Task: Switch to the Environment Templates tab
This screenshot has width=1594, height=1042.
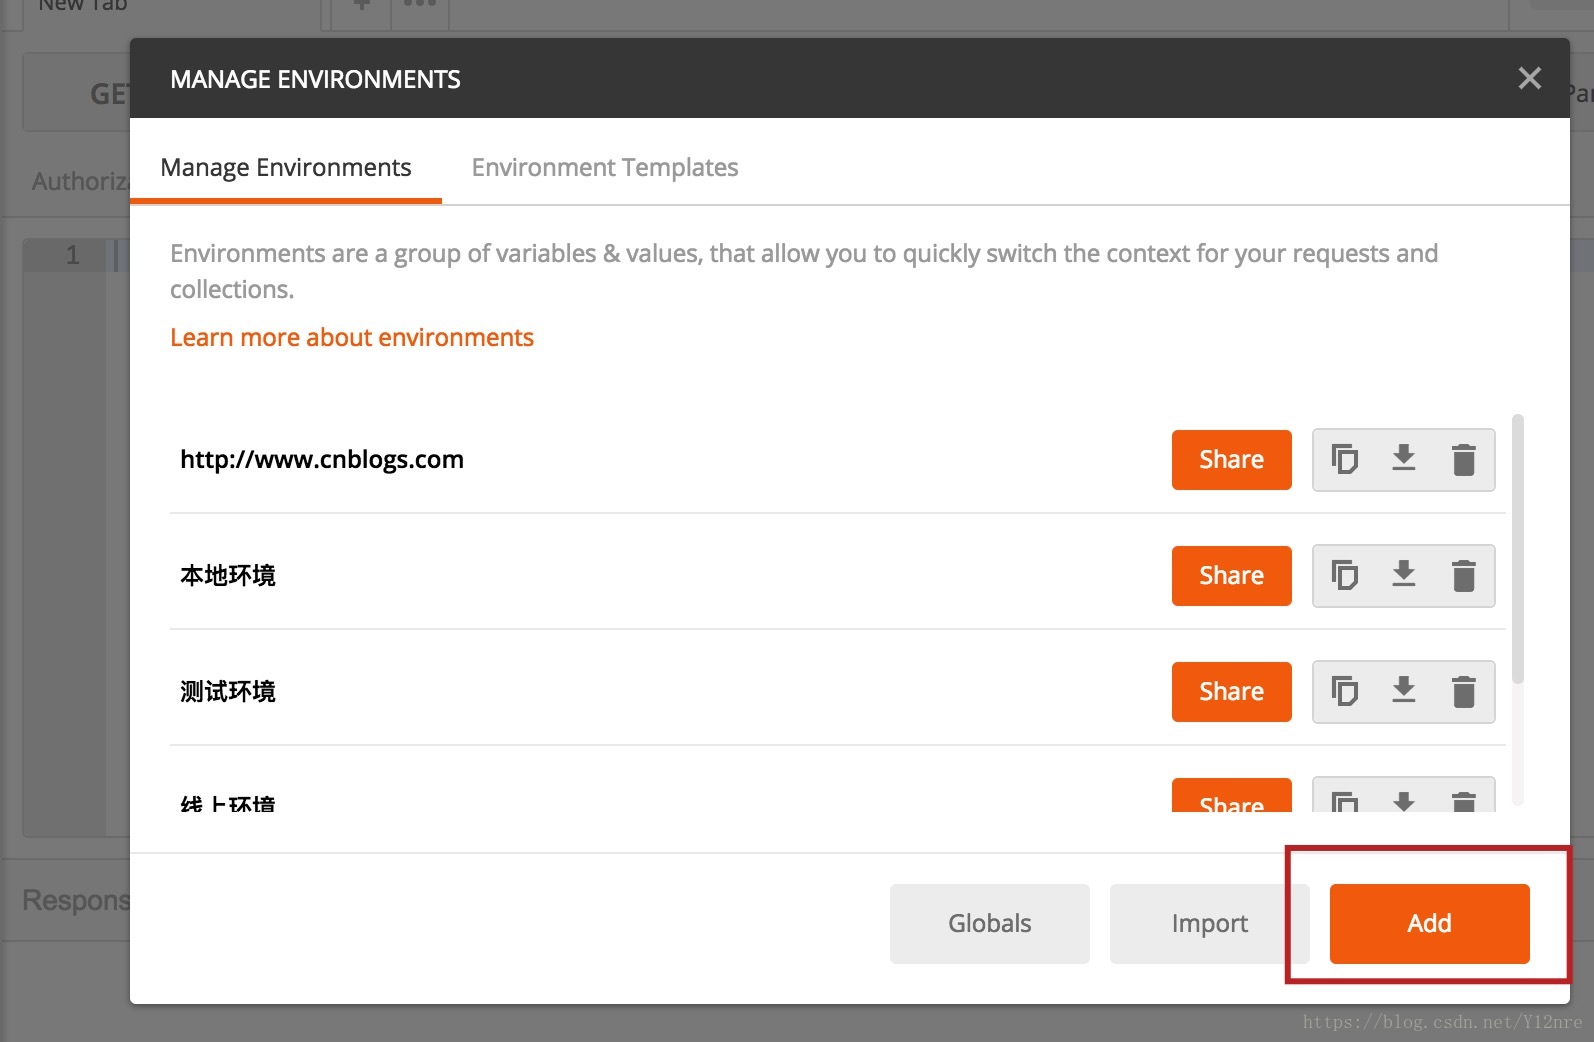Action: point(605,167)
